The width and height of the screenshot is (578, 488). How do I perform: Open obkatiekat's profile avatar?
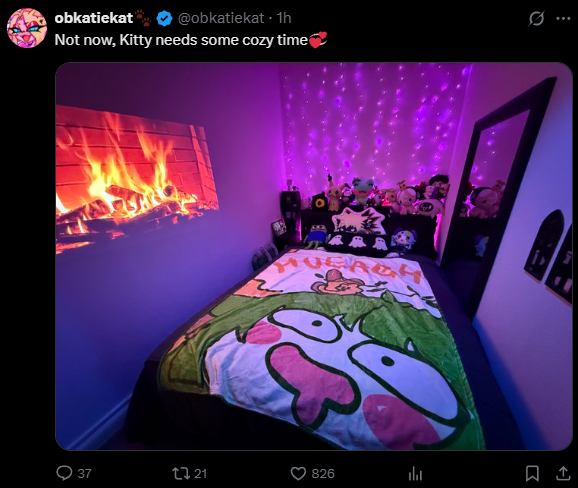point(27,28)
